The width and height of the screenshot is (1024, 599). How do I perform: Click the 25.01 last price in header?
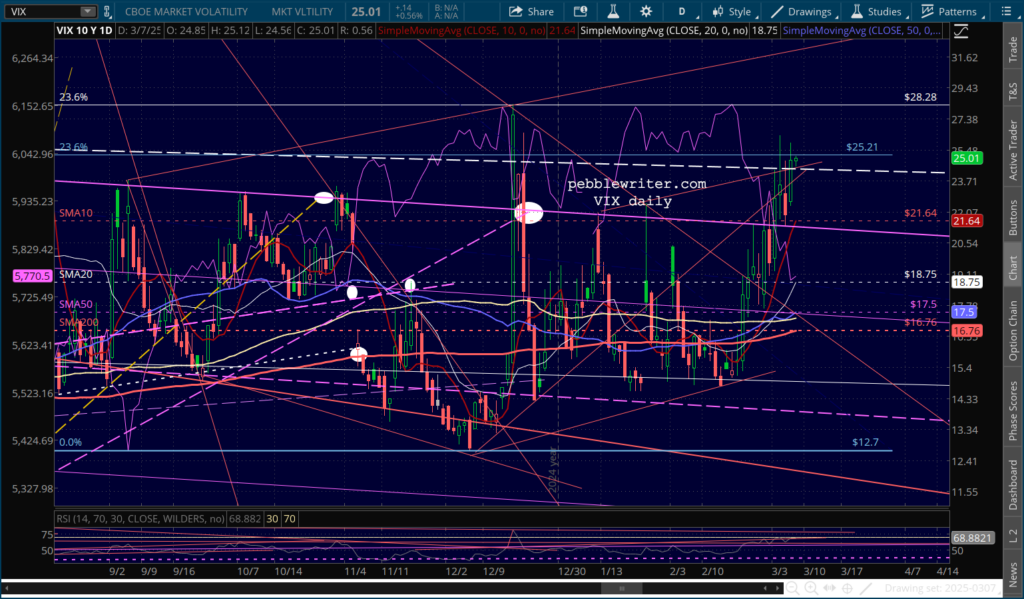(366, 11)
